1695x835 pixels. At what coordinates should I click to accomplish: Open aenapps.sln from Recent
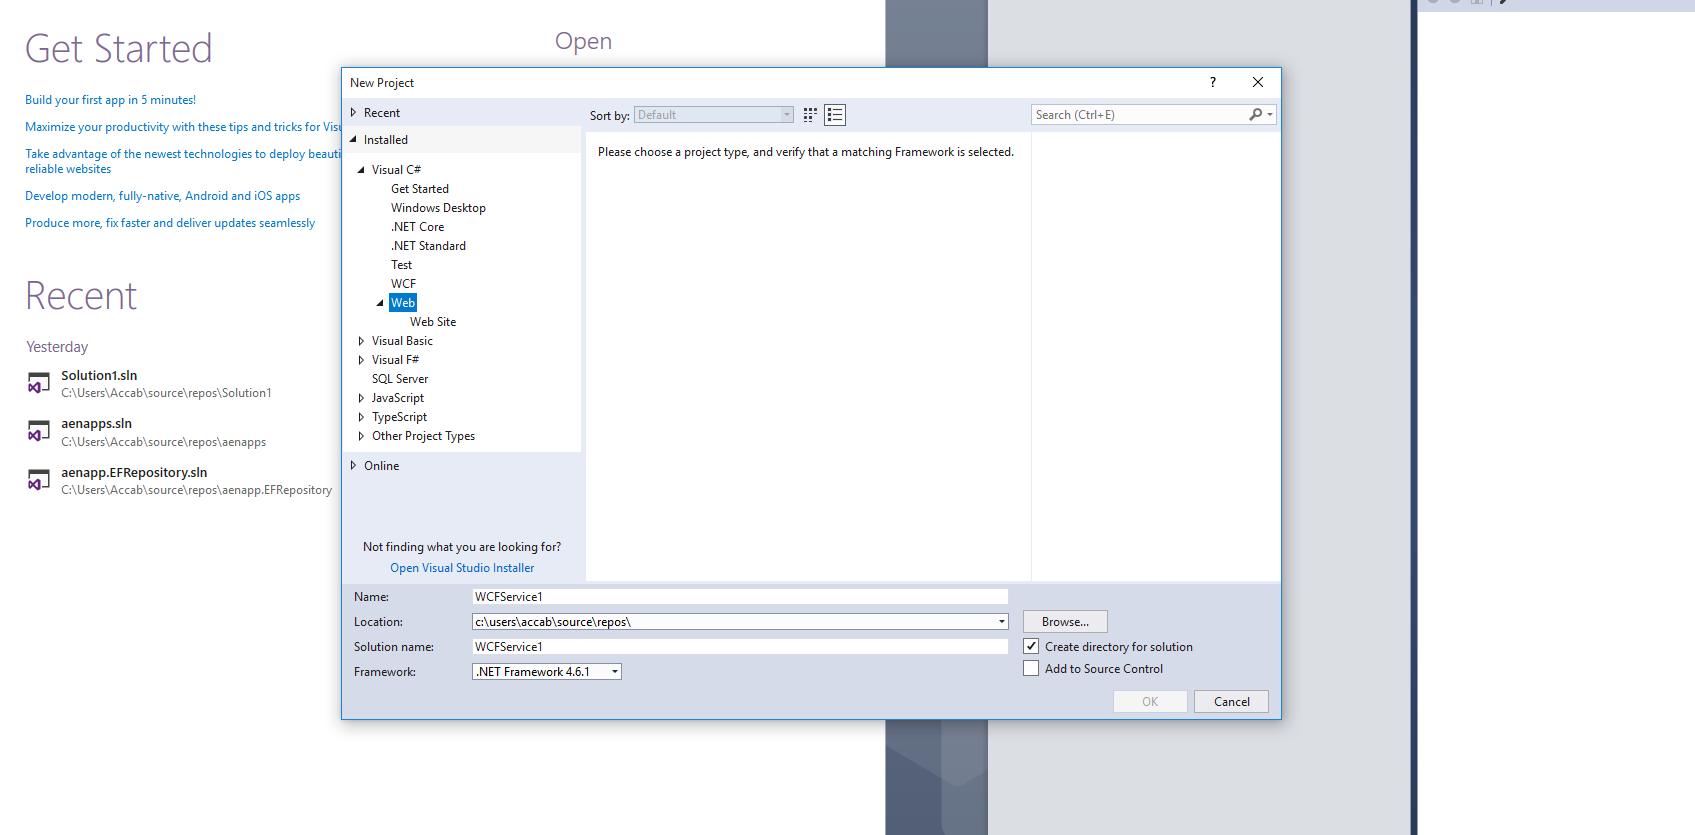[x=96, y=424]
